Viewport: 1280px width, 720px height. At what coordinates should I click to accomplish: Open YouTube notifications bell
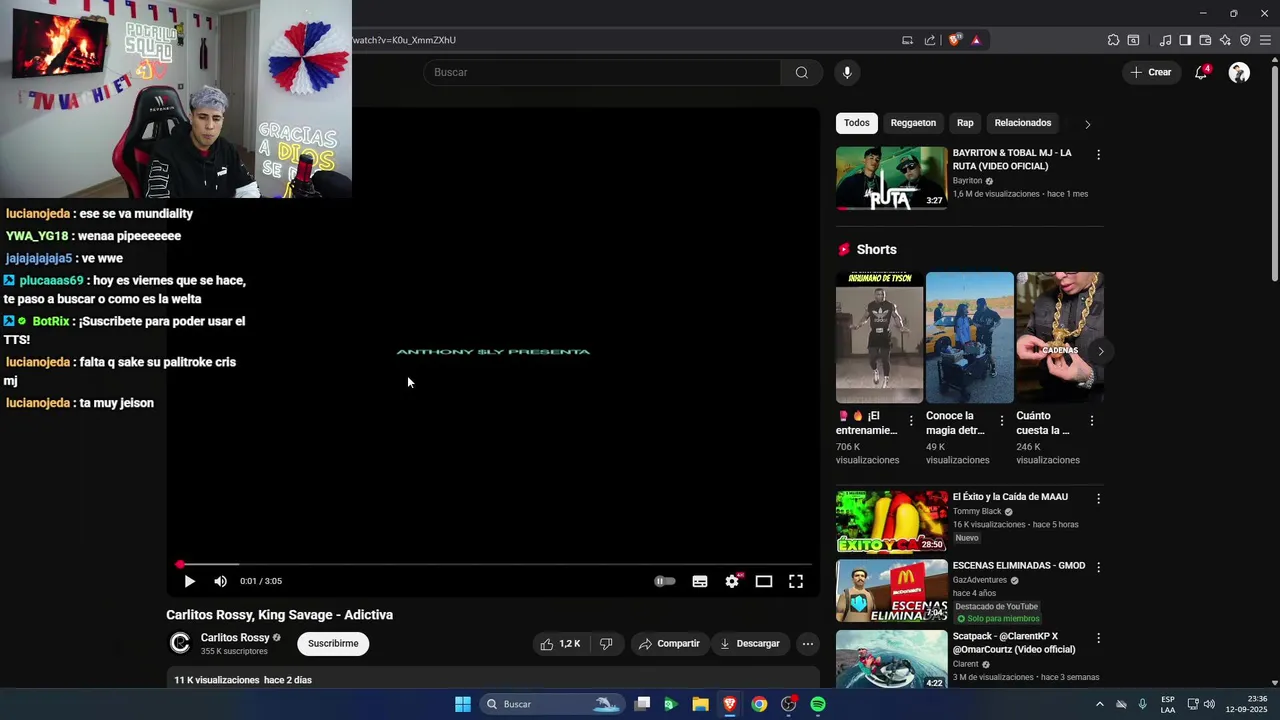click(1202, 72)
